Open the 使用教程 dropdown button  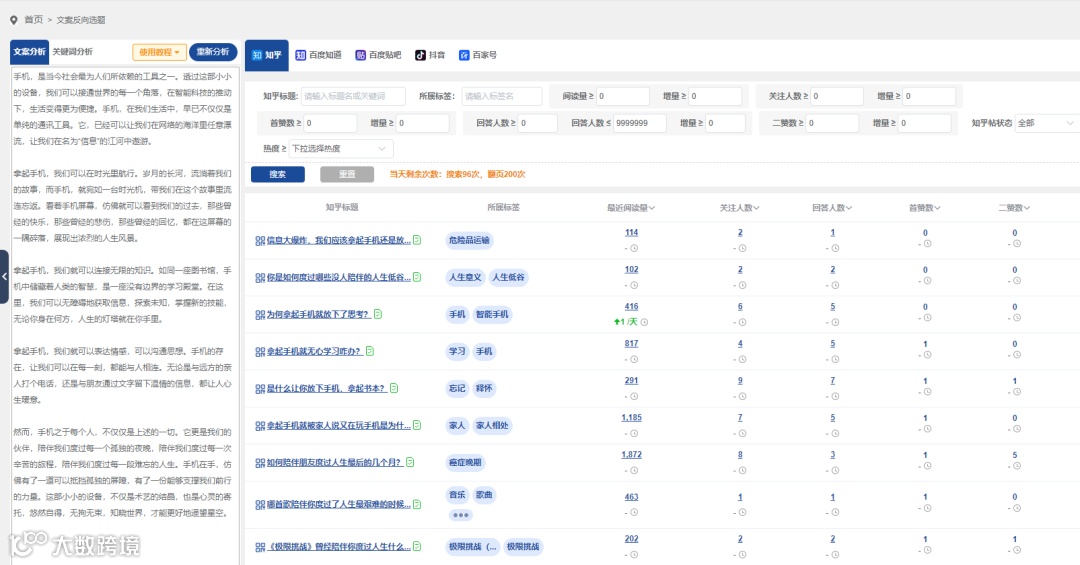(159, 52)
